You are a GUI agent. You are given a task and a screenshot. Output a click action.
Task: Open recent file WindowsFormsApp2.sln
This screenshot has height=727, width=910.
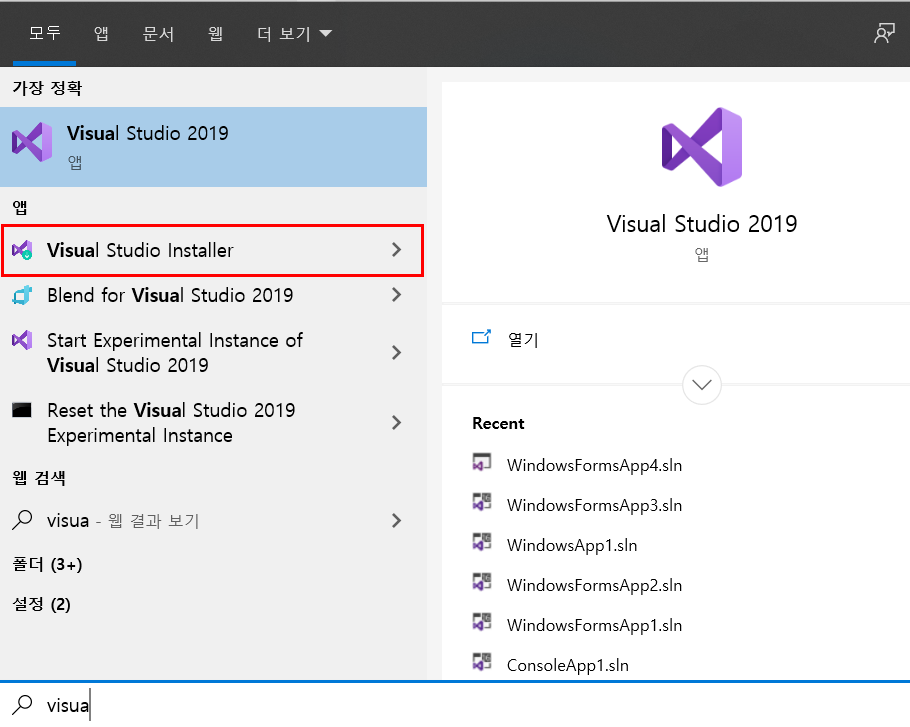[594, 585]
